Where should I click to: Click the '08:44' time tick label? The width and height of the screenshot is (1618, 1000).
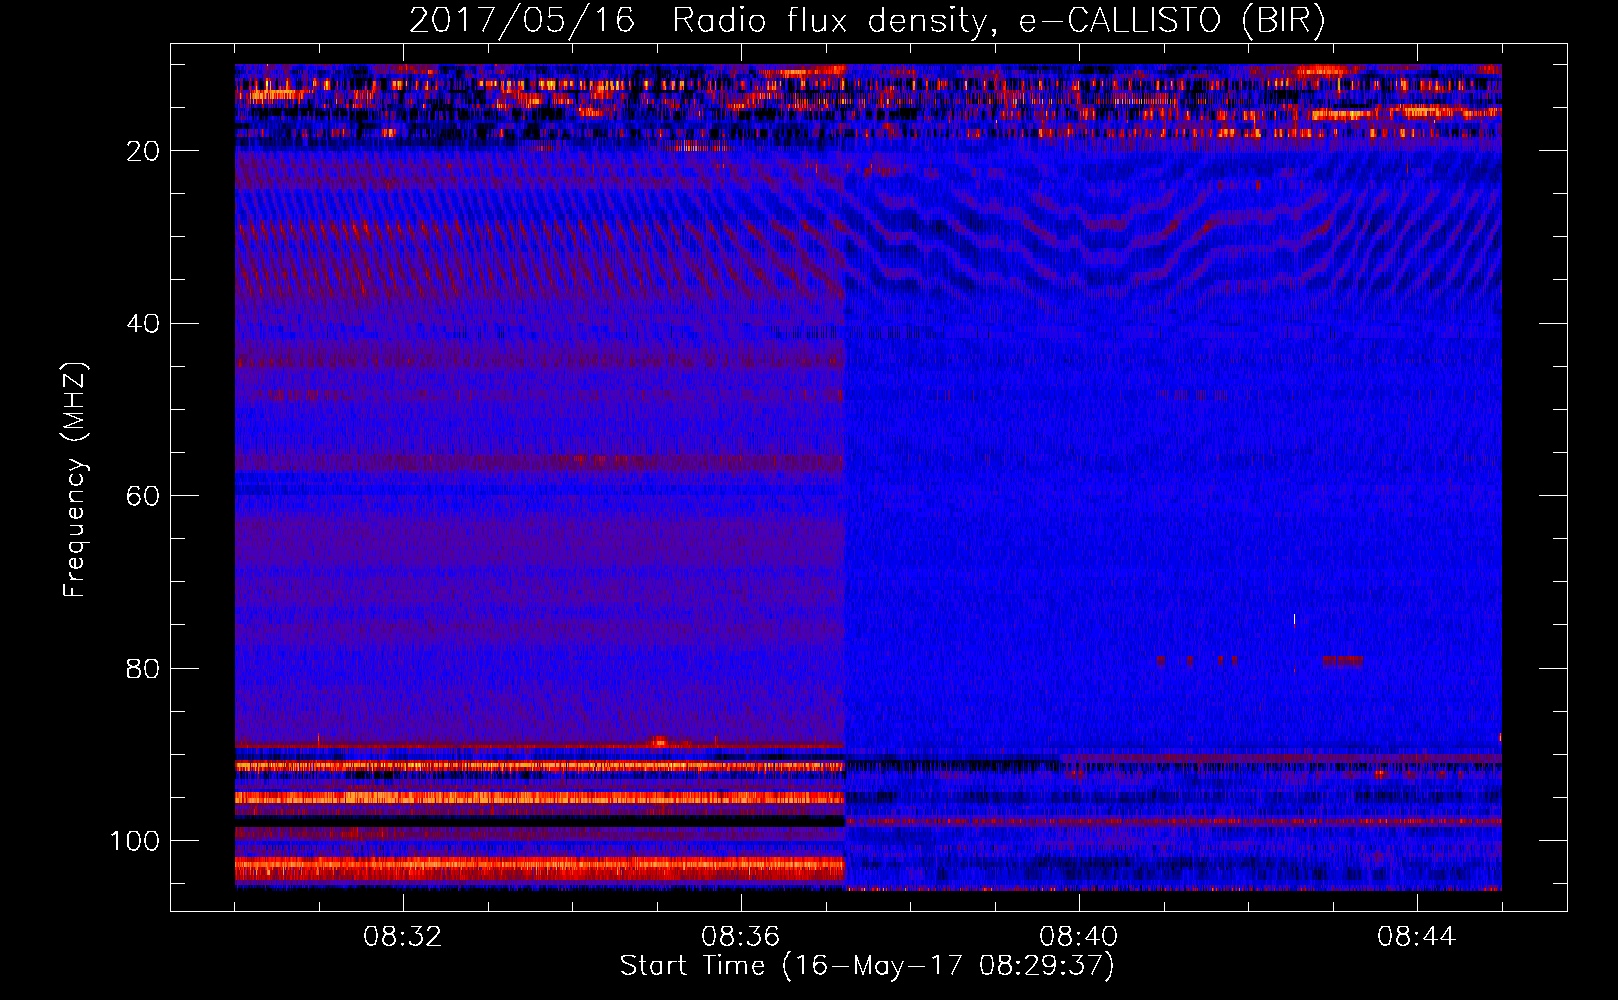point(1416,937)
